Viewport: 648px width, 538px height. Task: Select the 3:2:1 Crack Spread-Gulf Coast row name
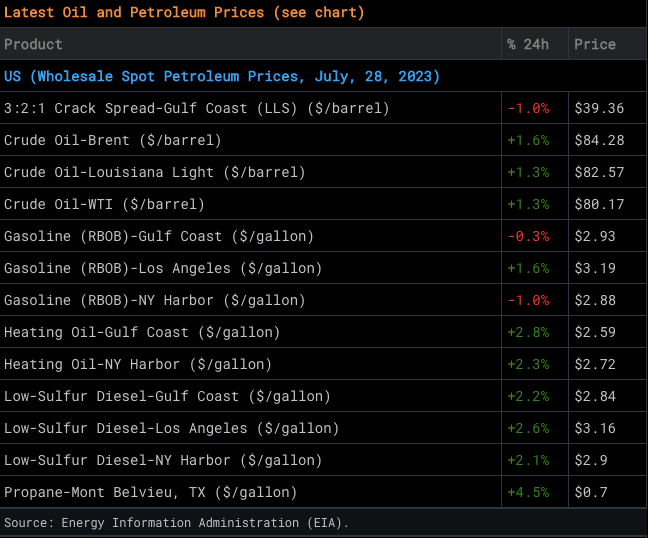click(197, 108)
